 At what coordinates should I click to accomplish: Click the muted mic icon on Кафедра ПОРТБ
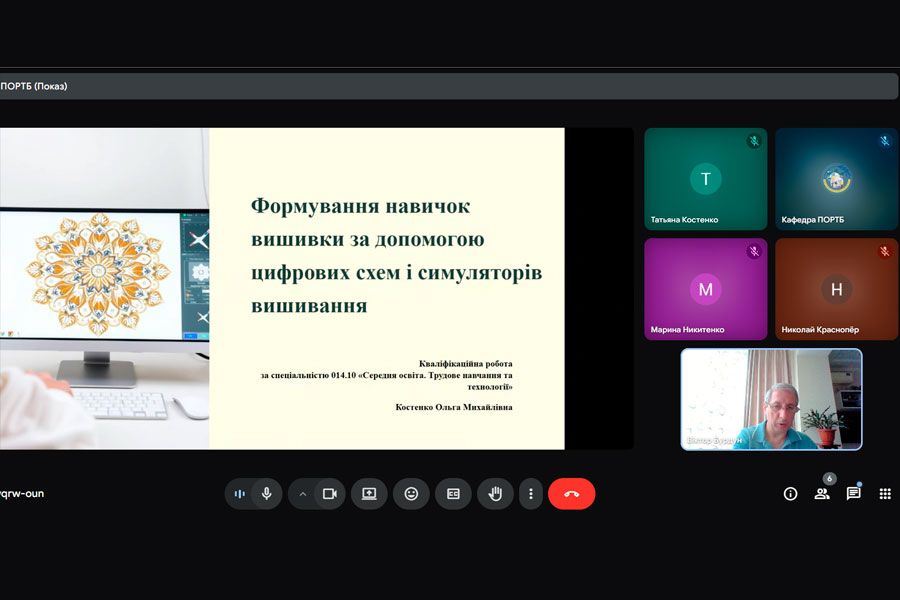pyautogui.click(x=885, y=141)
